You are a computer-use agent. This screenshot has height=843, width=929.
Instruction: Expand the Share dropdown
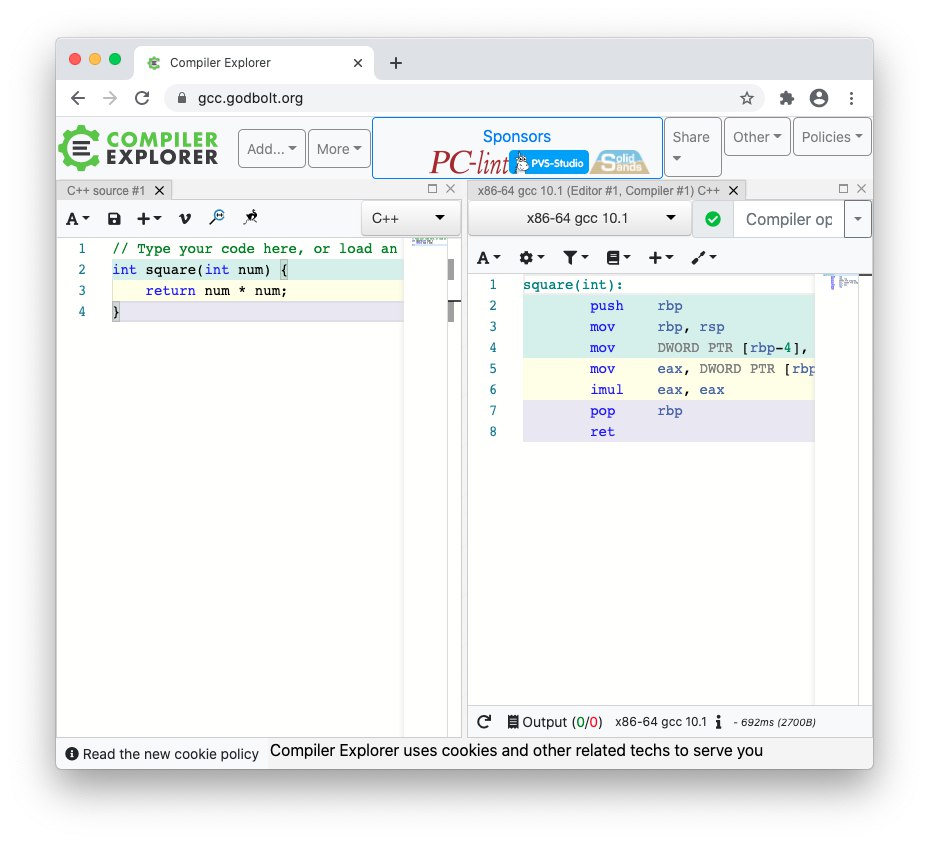click(x=693, y=147)
